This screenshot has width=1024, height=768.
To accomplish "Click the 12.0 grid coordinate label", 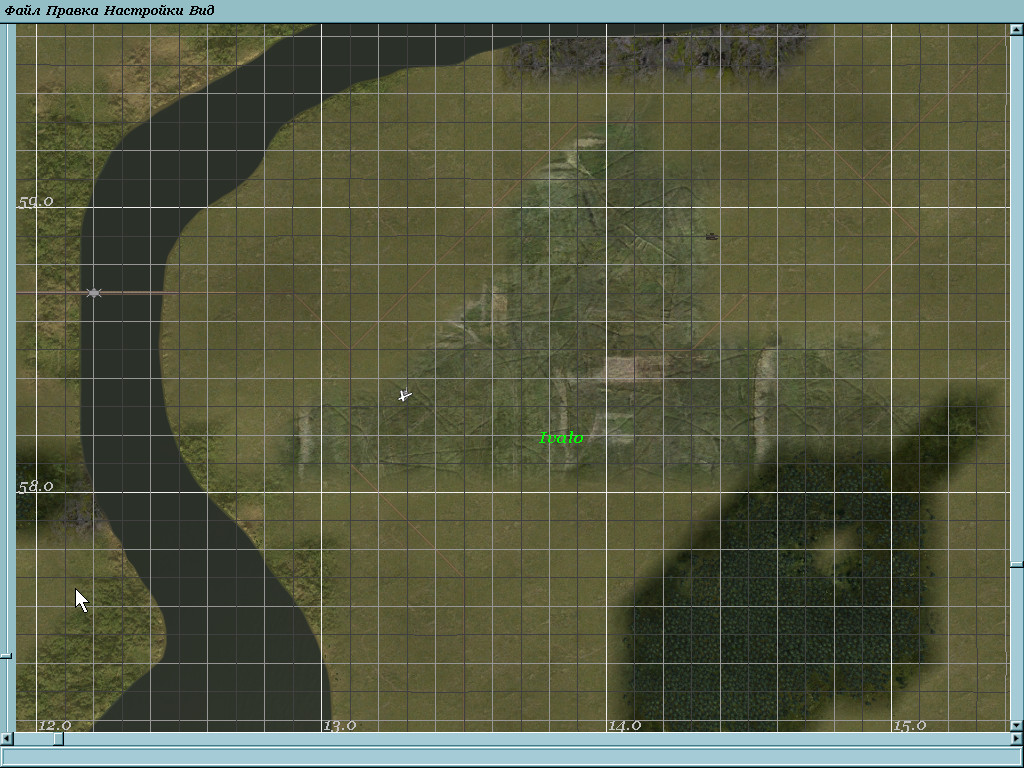I will pos(55,725).
